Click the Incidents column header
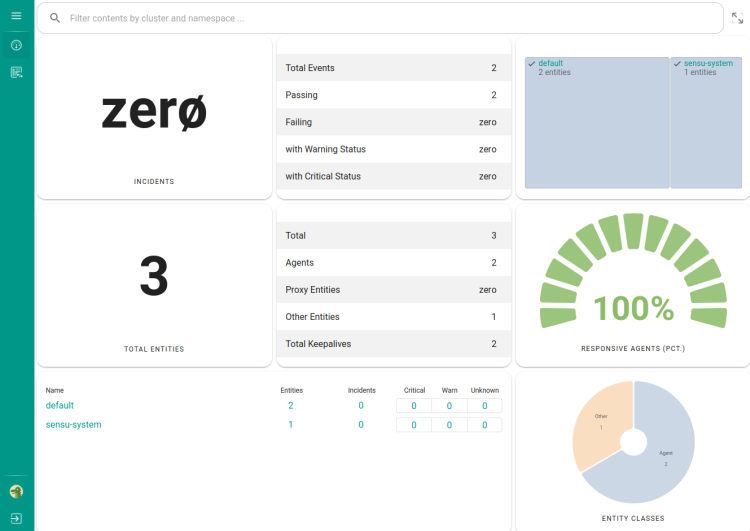Screen dimensions: 750x531 pyautogui.click(x=362, y=390)
